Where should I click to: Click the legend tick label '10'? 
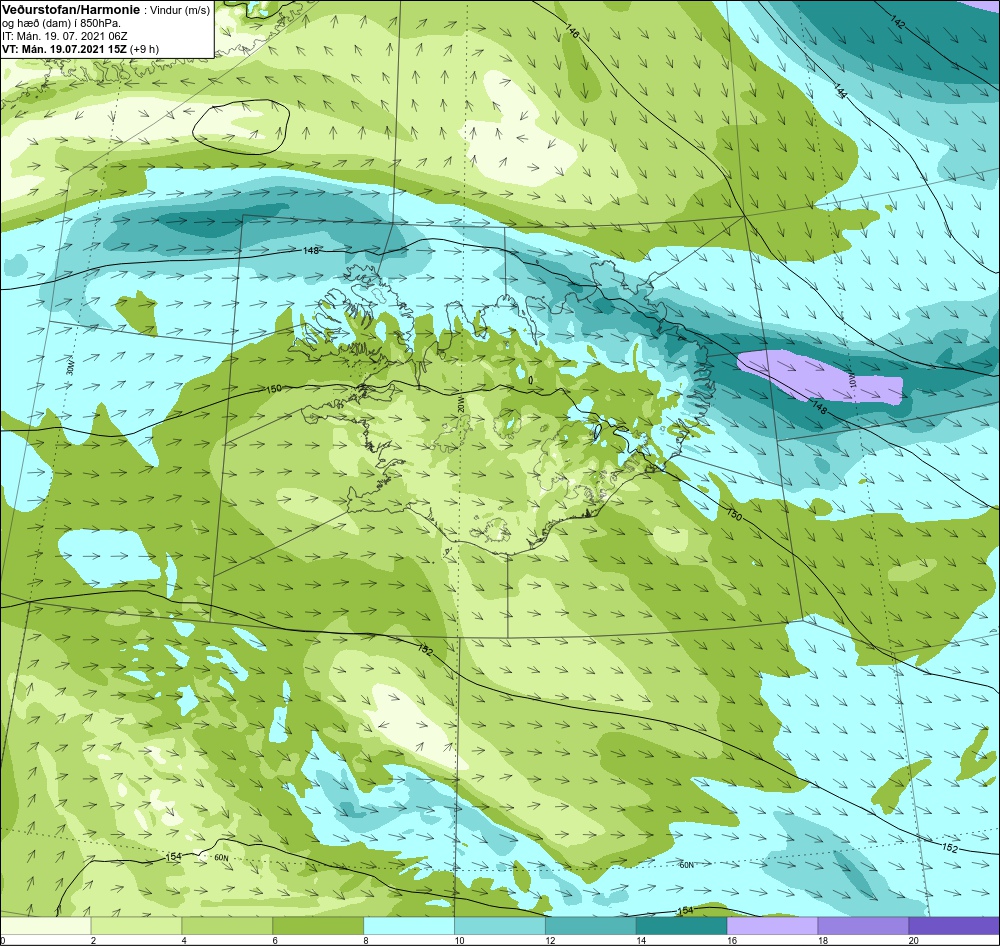pyautogui.click(x=459, y=940)
